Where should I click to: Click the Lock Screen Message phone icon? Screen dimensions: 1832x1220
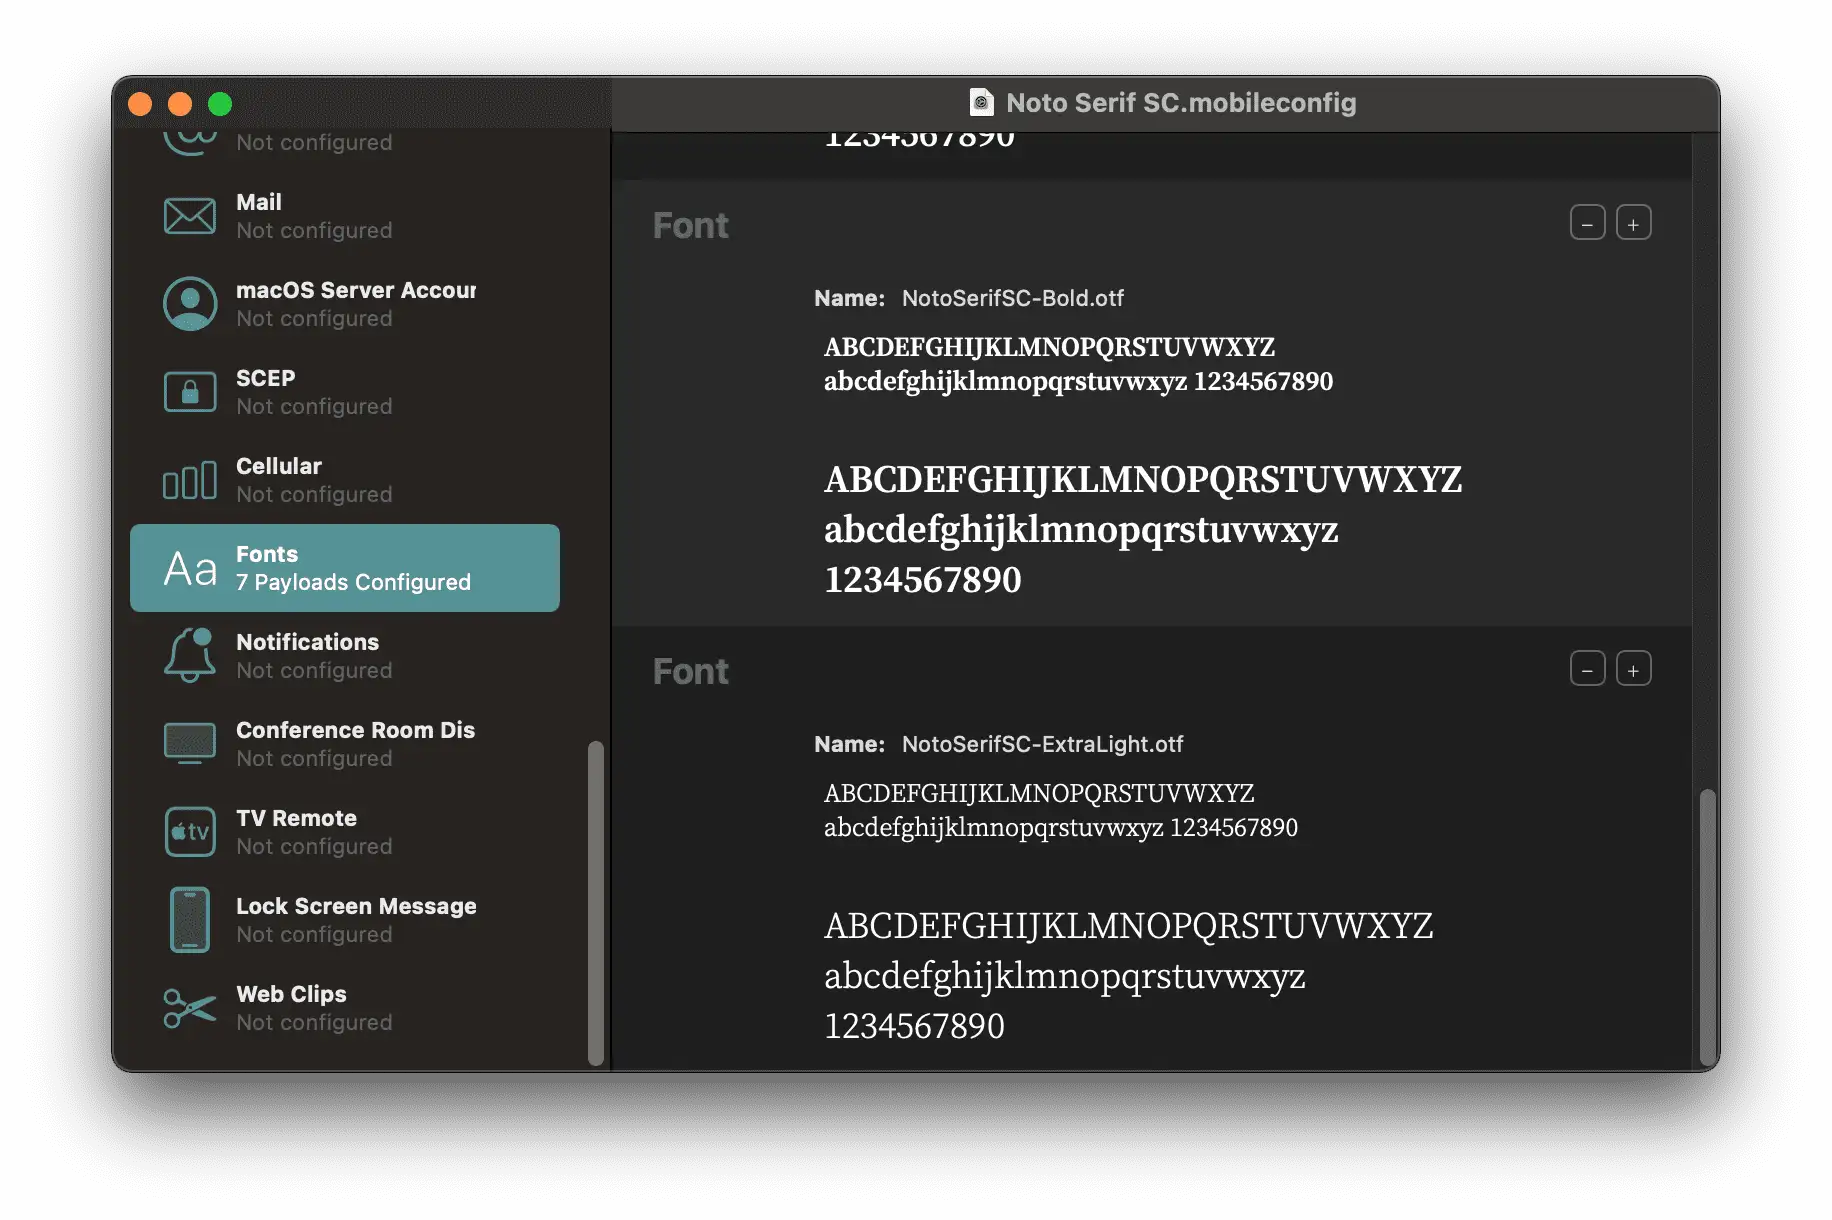(x=189, y=920)
